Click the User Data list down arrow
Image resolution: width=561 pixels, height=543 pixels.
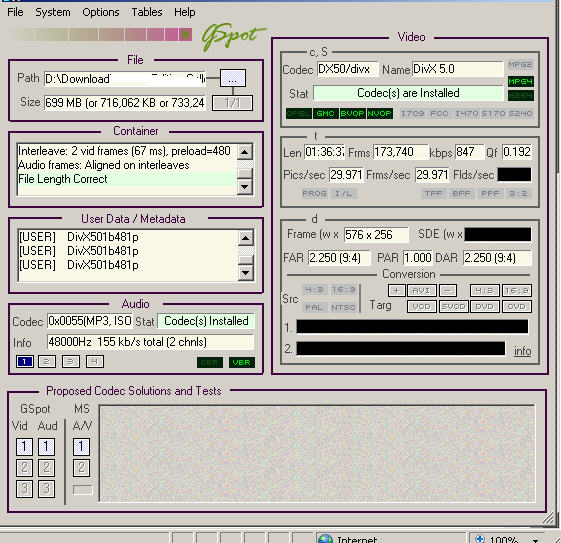tap(245, 273)
